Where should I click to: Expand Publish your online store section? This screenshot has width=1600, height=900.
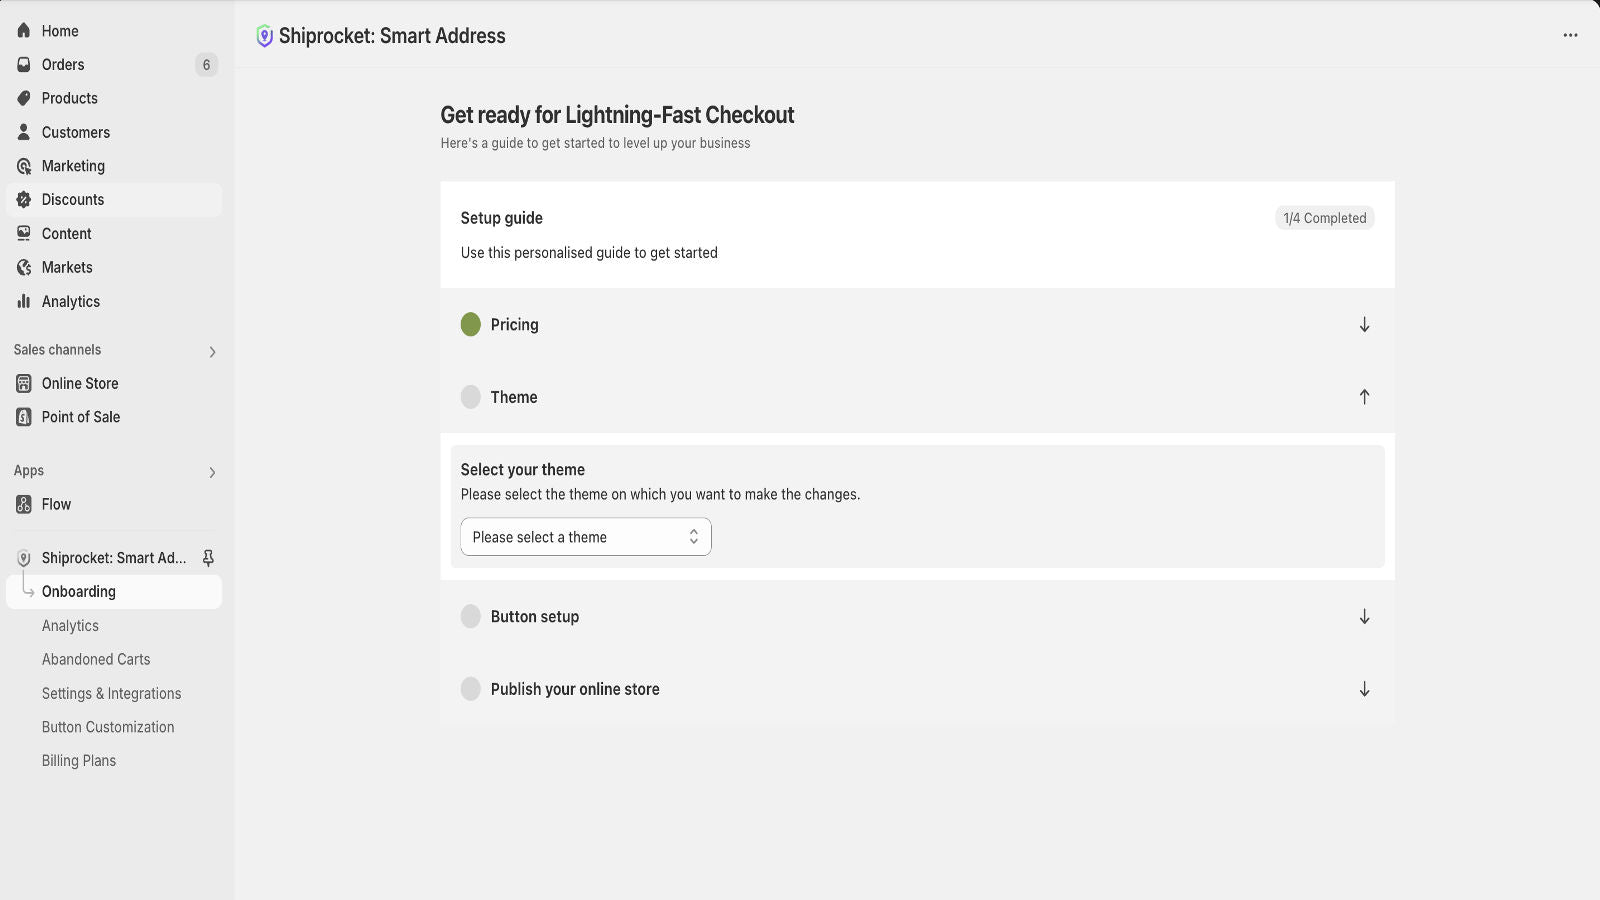pyautogui.click(x=1364, y=689)
